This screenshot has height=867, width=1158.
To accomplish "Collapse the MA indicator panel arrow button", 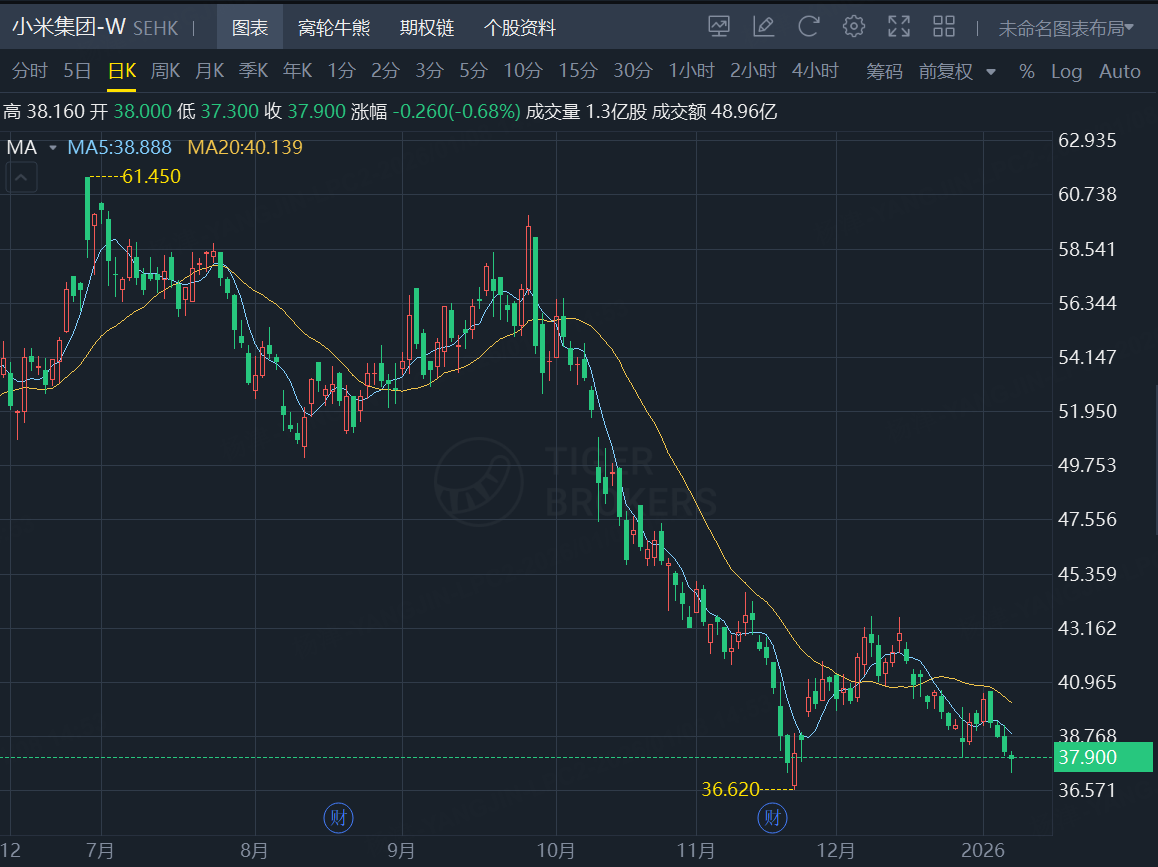I will point(21,178).
